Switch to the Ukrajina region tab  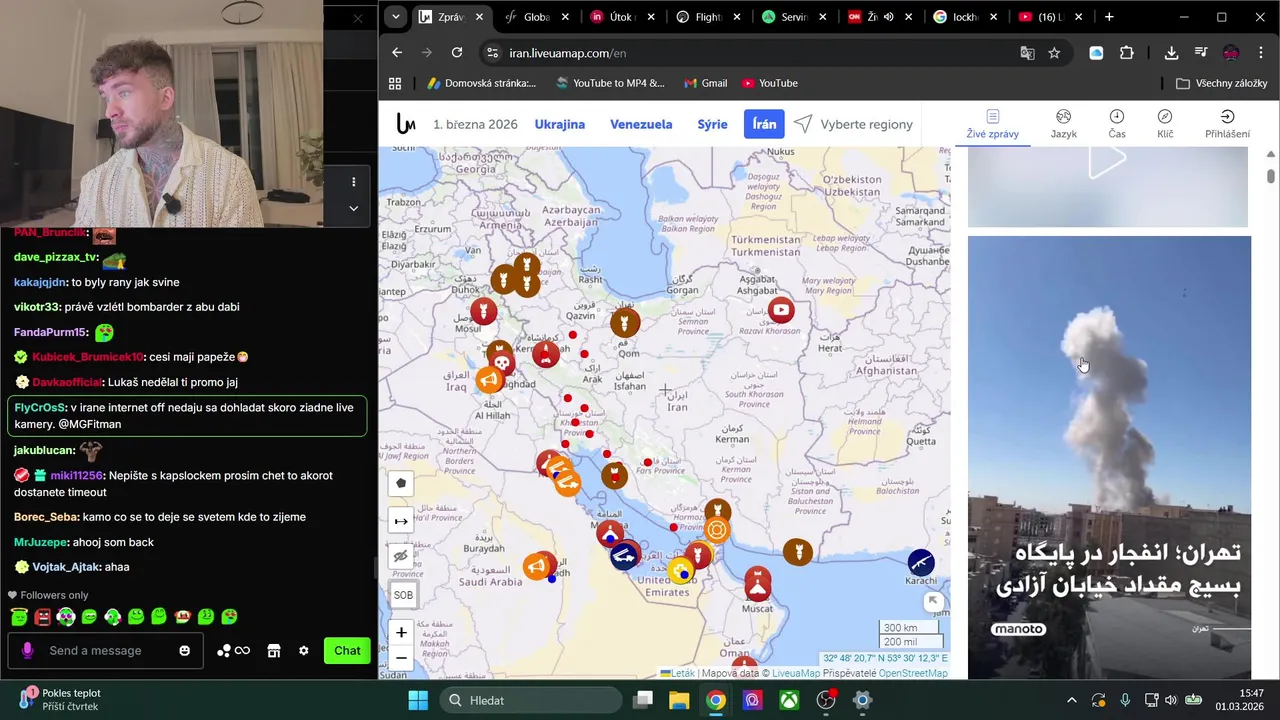coord(559,124)
